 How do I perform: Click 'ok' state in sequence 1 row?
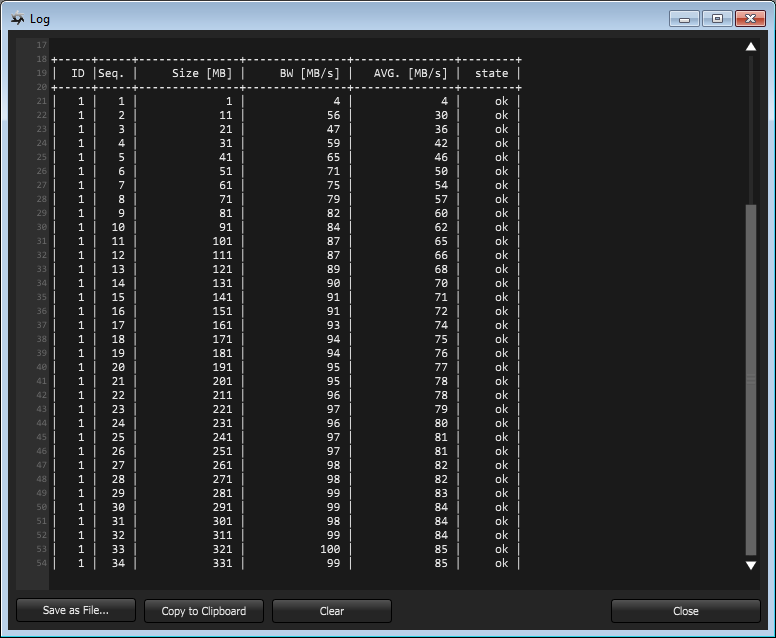tap(501, 101)
